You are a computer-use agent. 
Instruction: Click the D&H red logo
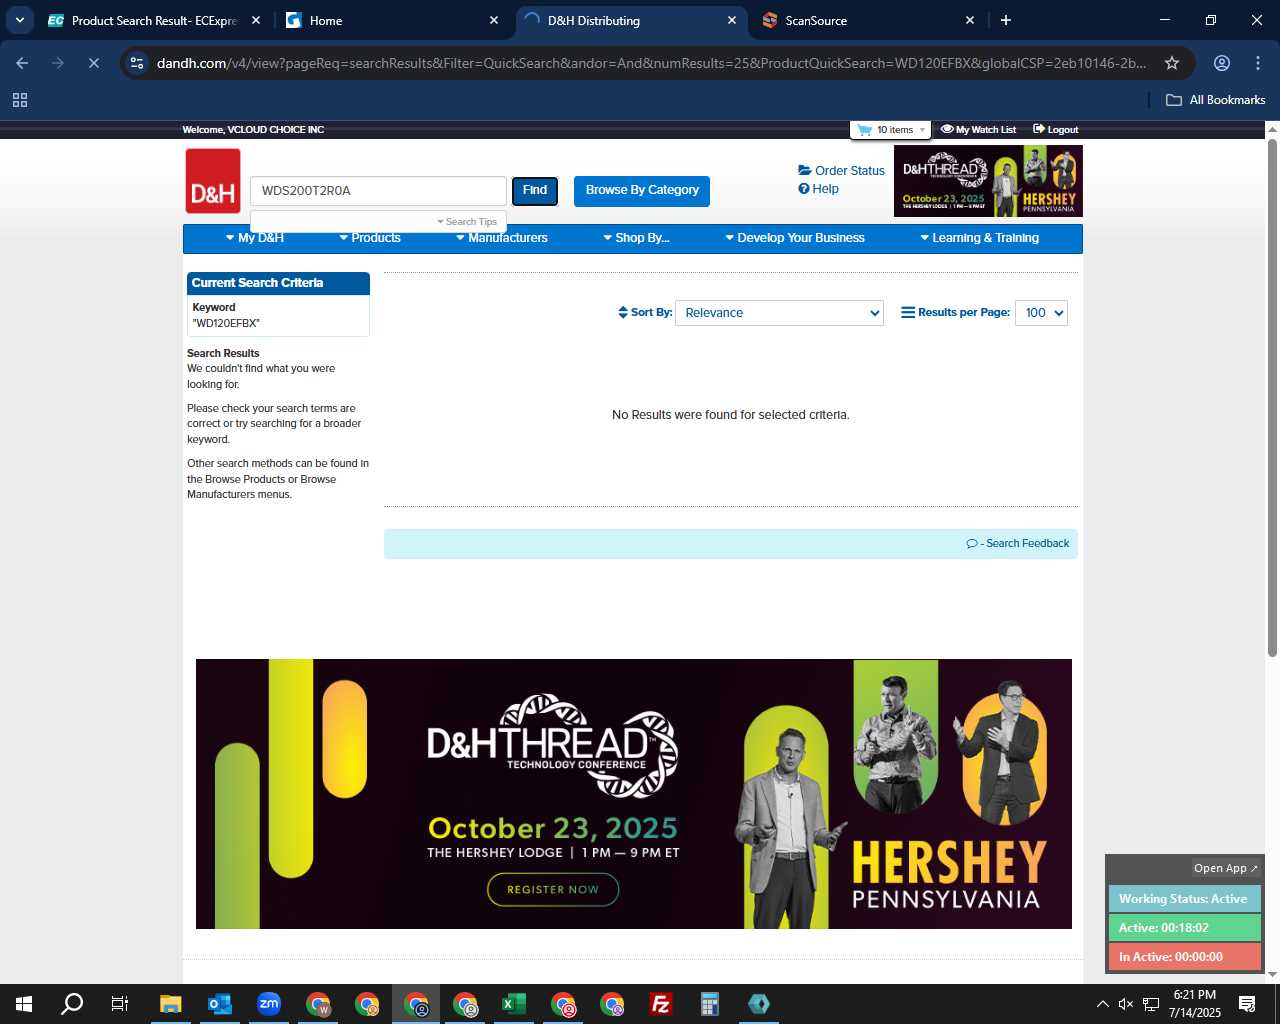[x=213, y=181]
